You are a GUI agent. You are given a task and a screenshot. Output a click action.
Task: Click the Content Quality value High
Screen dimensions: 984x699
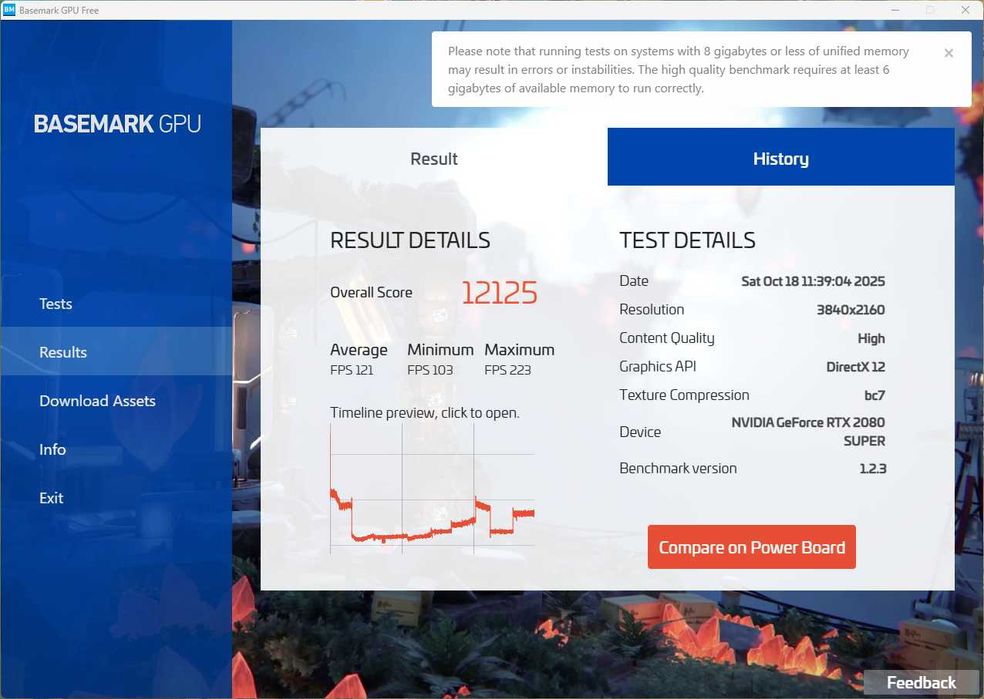871,338
